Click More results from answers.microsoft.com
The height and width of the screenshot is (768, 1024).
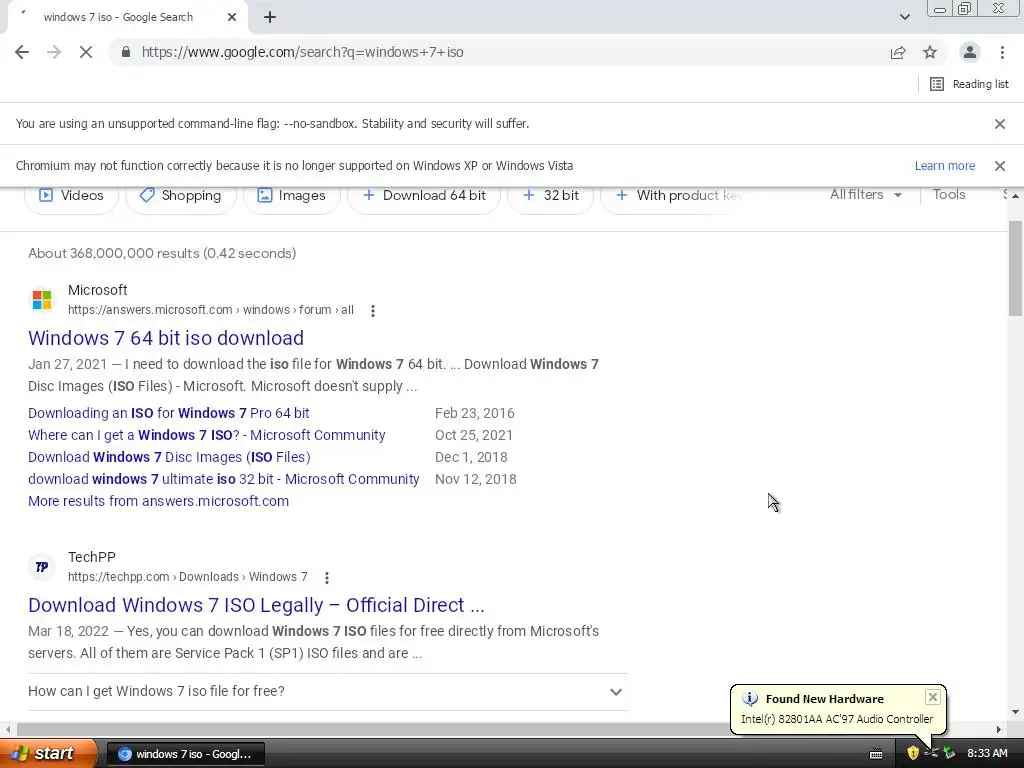pos(158,502)
